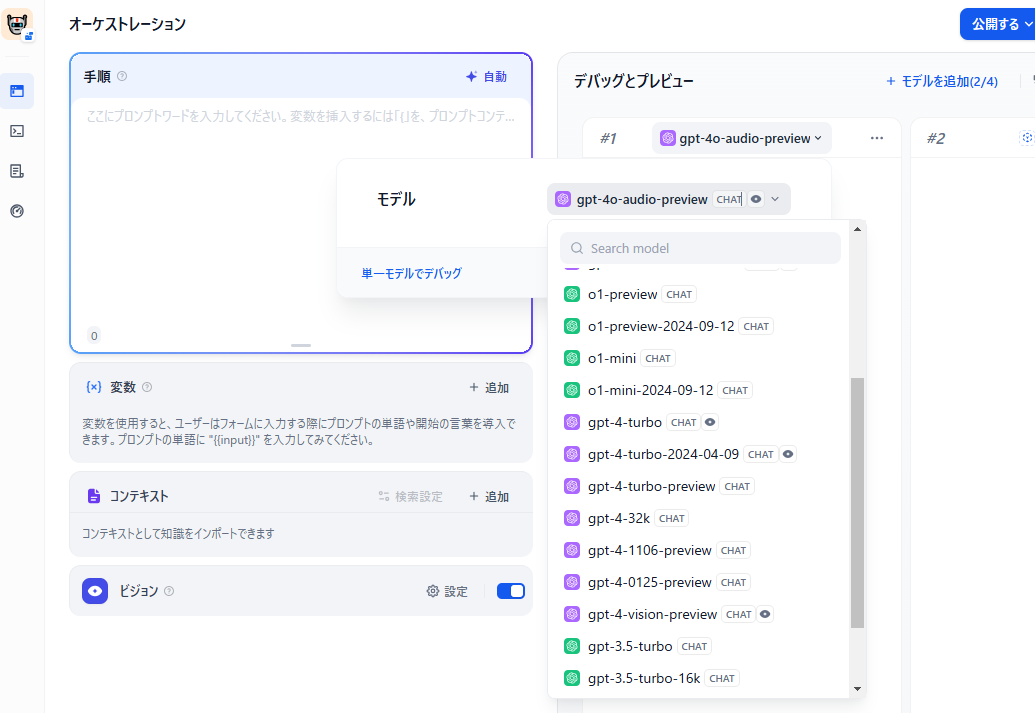Click the character count 0 badge
Viewport: 1035px width, 713px height.
94,336
